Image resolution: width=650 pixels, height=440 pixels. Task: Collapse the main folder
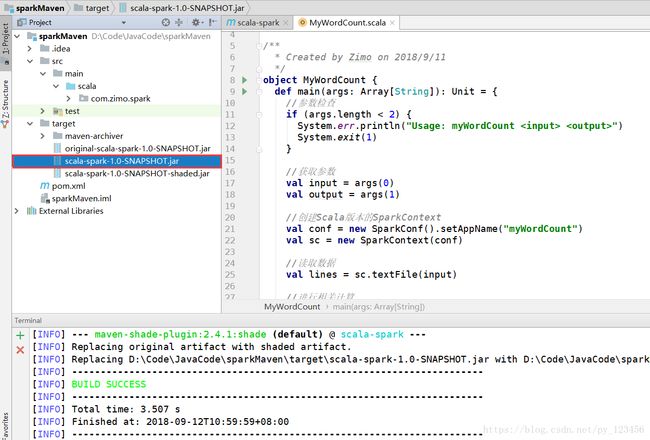[43, 74]
